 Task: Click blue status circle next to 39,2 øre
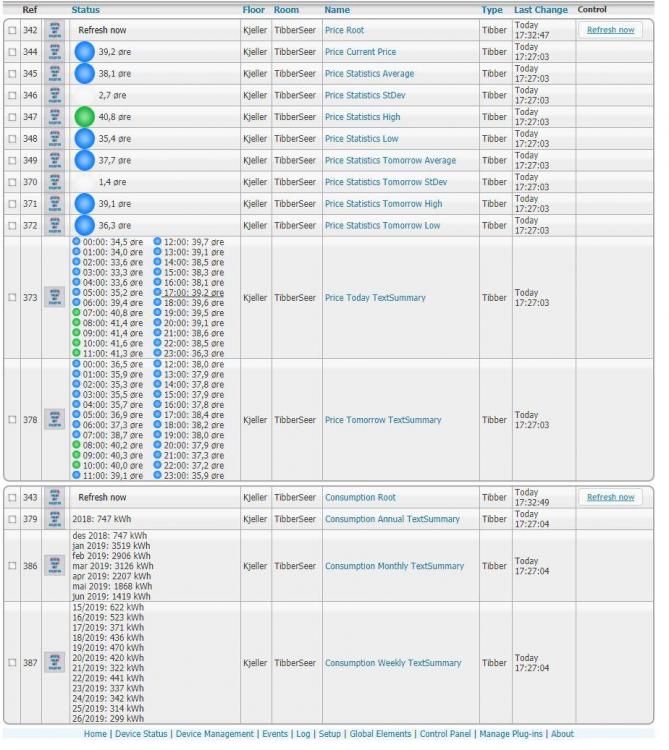click(x=85, y=52)
